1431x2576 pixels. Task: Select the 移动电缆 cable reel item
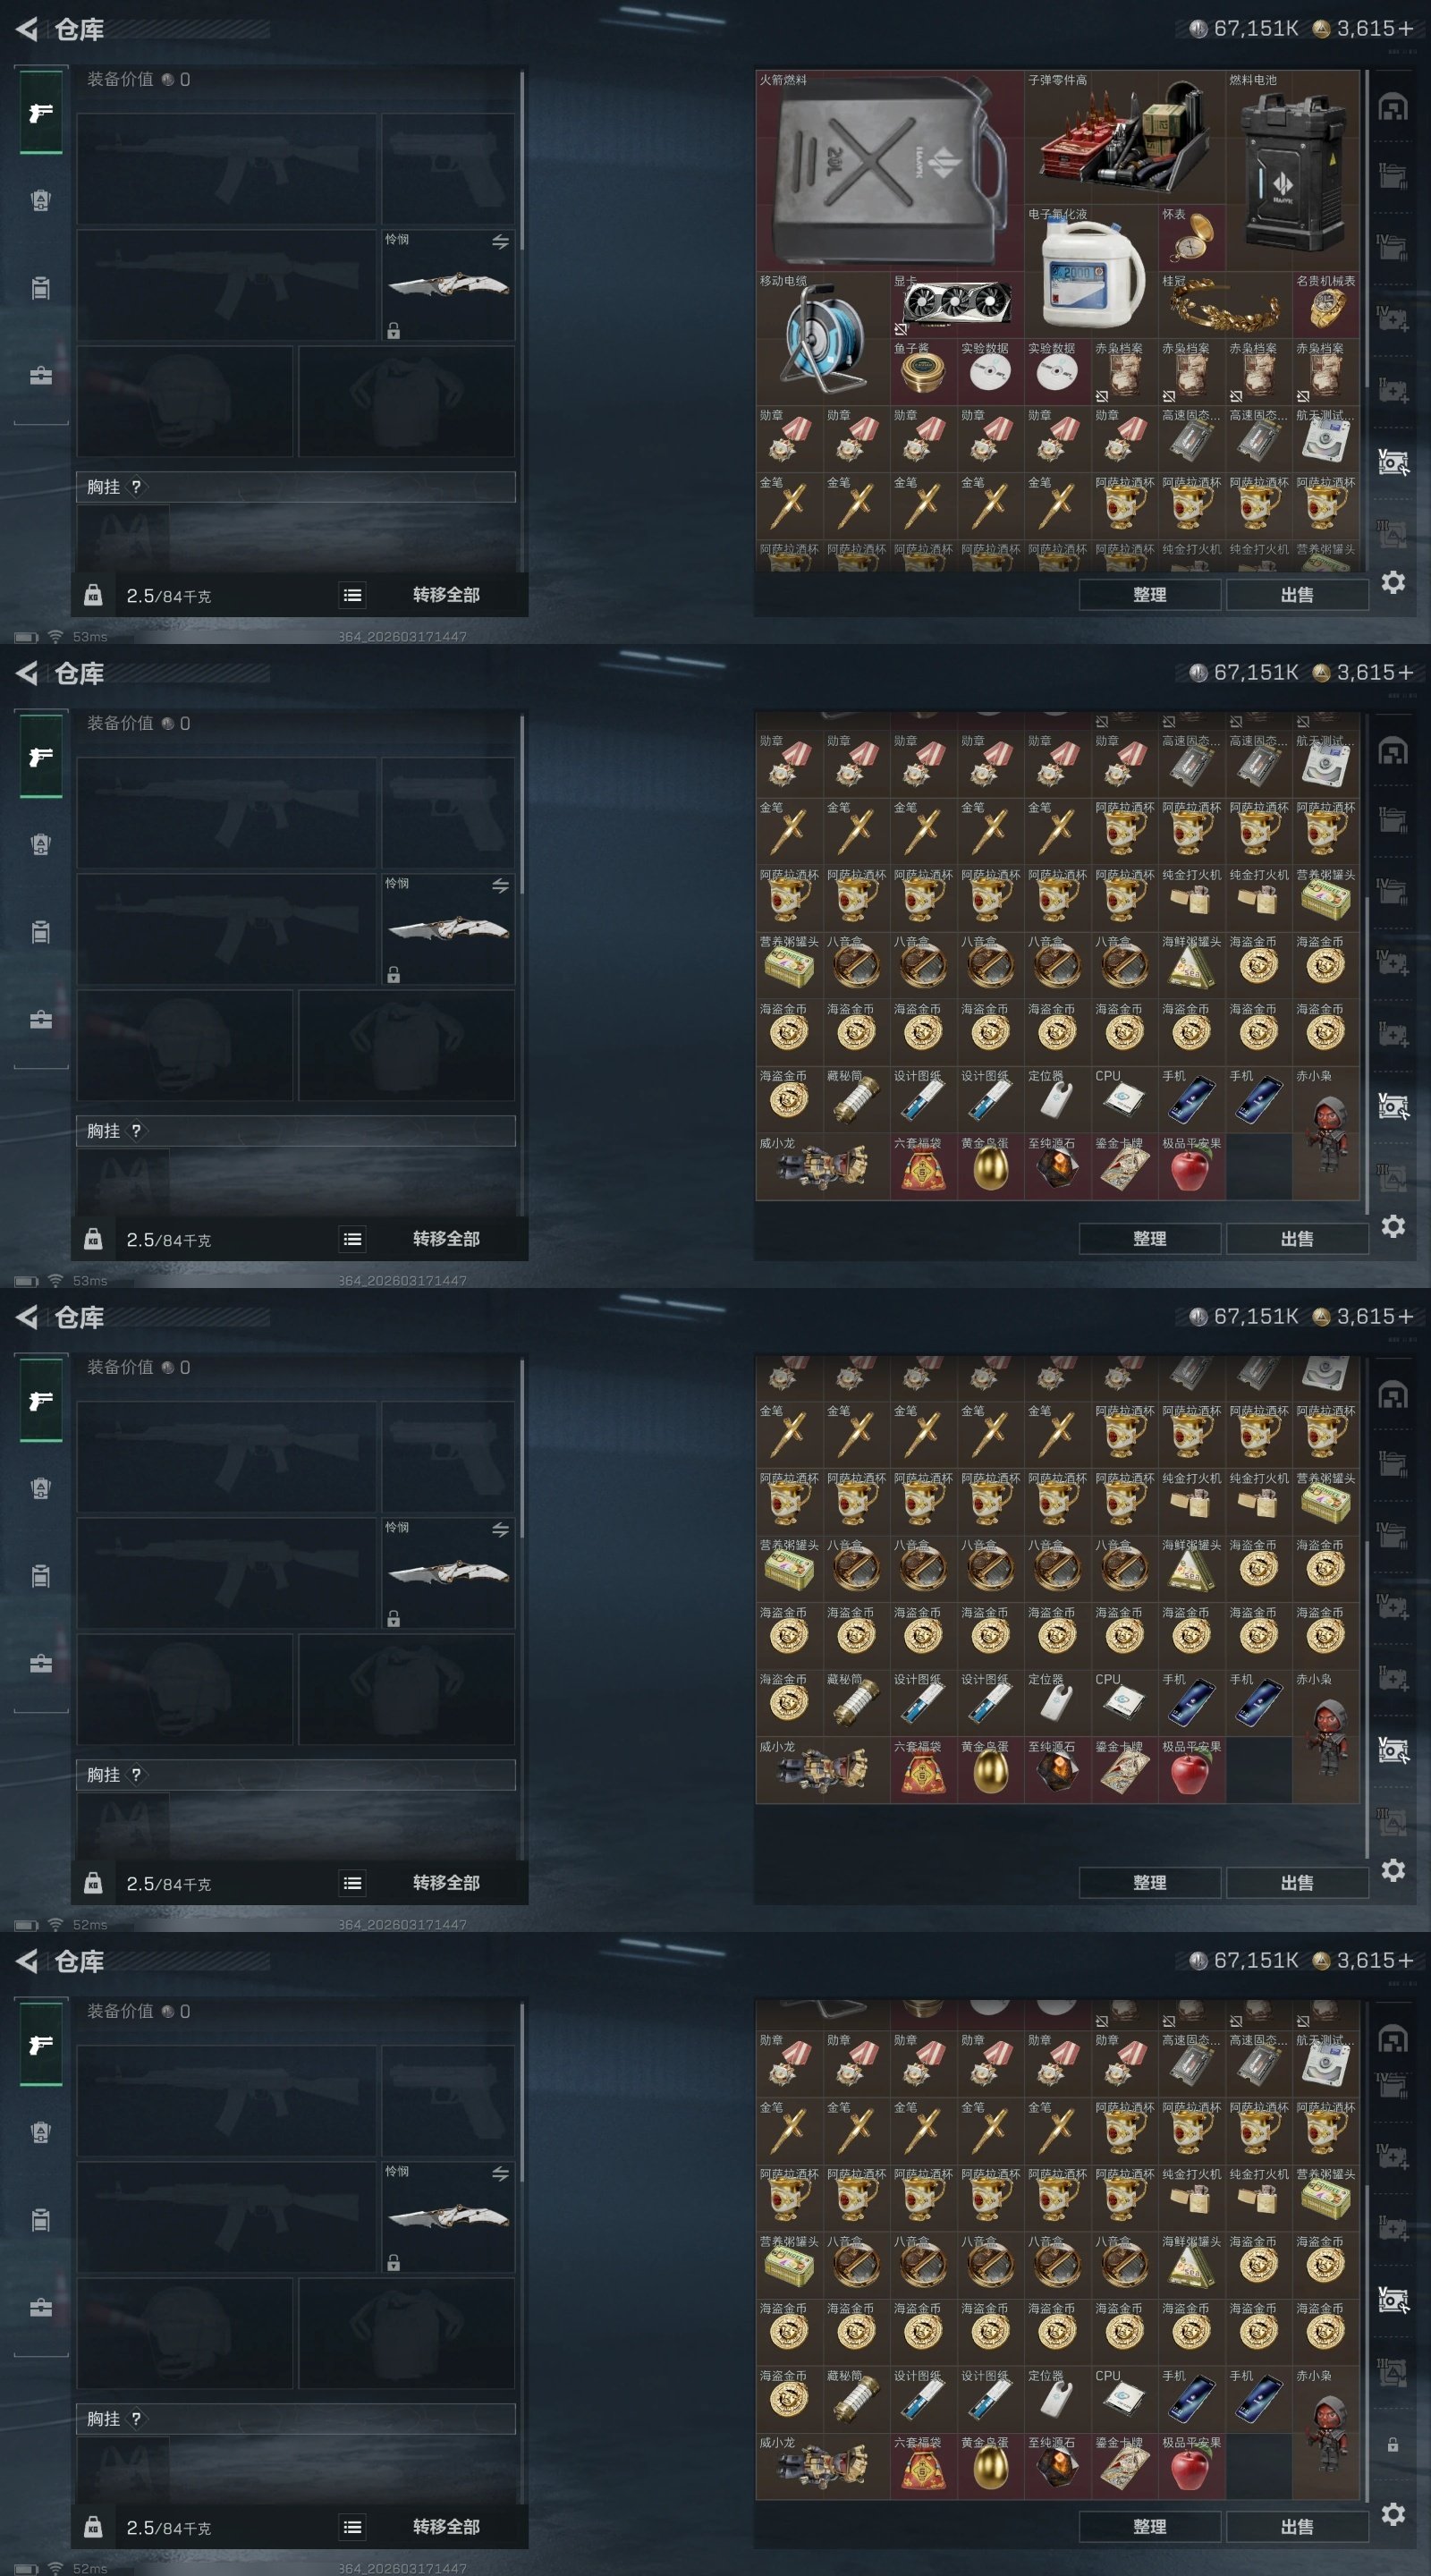click(822, 338)
